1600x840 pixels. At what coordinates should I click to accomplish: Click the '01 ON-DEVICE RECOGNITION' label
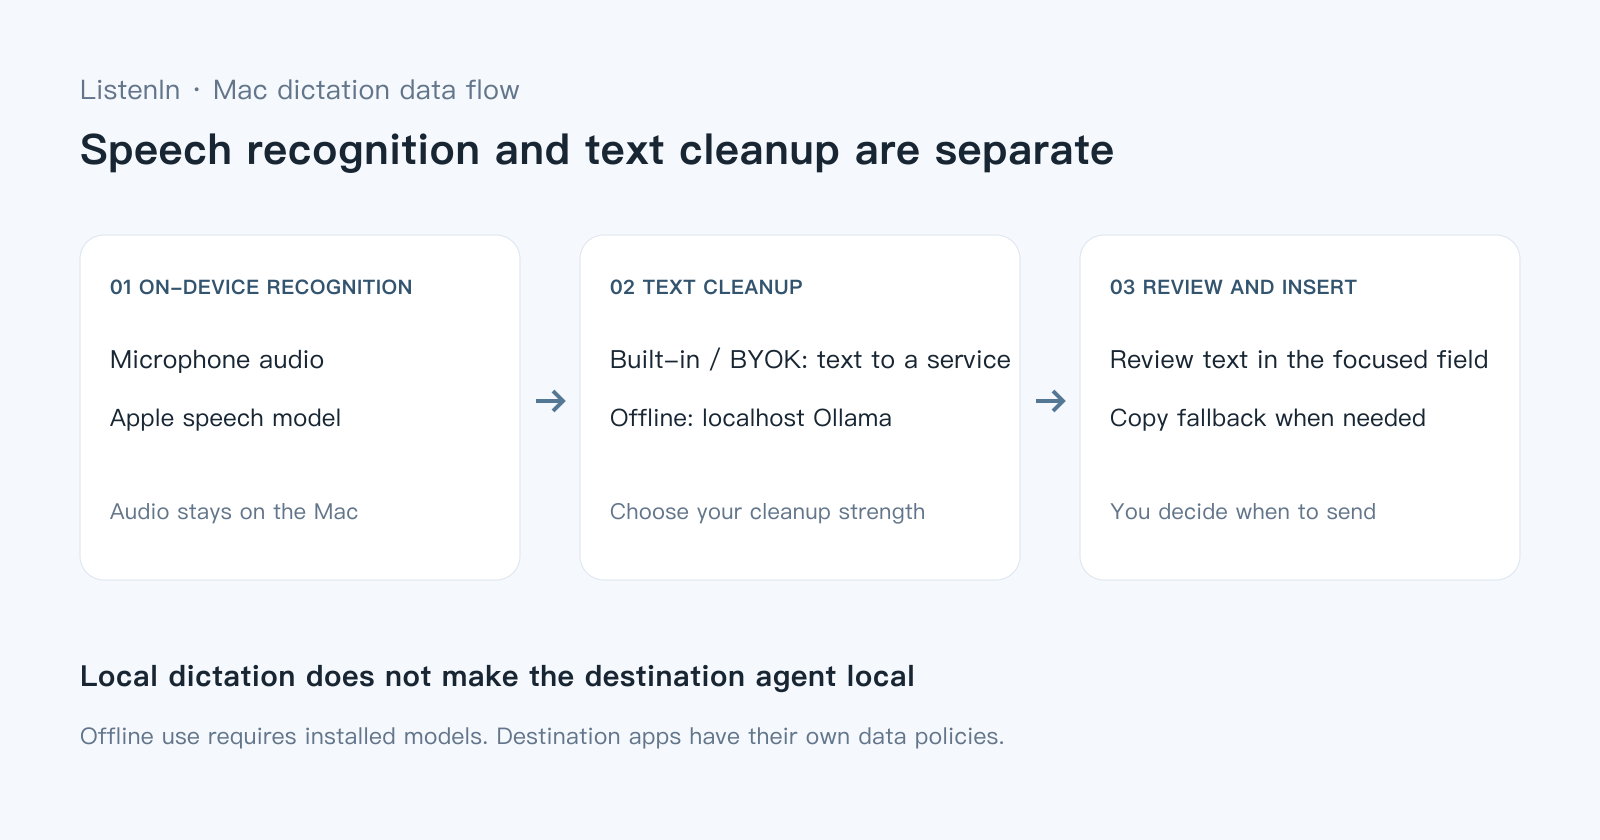[261, 287]
